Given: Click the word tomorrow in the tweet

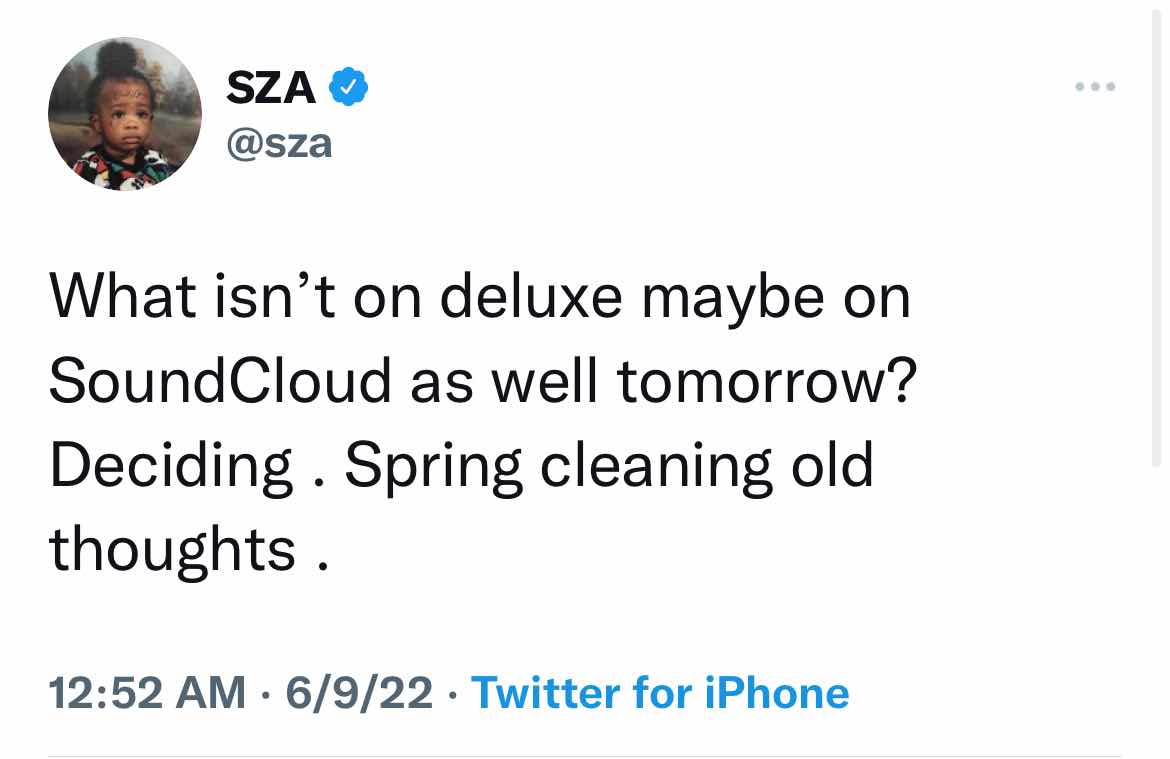Looking at the screenshot, I should [x=753, y=381].
